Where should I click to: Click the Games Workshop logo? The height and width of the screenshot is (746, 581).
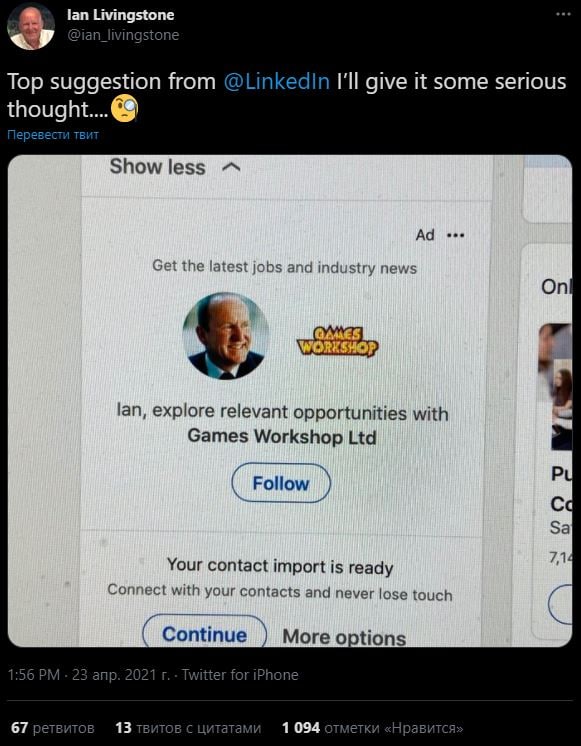click(337, 341)
